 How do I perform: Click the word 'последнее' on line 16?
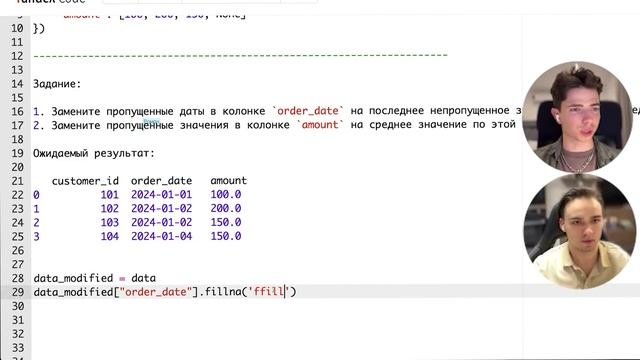(x=396, y=111)
